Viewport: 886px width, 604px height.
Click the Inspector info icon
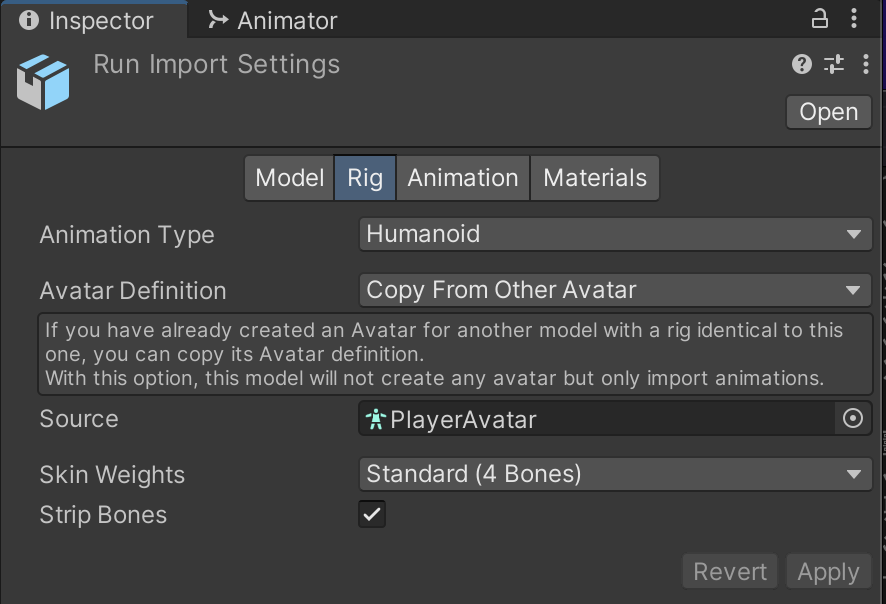coord(29,20)
